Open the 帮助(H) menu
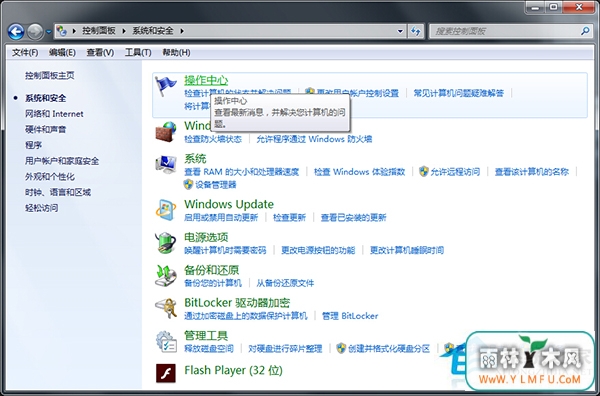The image size is (600, 396). [176, 52]
